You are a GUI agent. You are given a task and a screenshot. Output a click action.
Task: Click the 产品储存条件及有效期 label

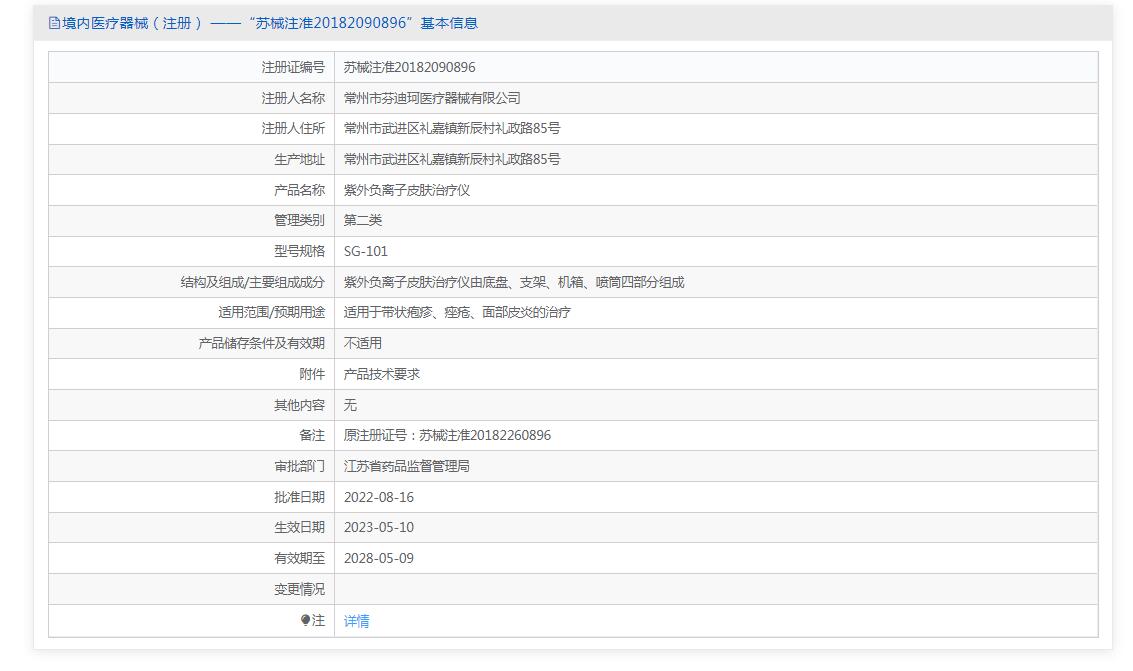pyautogui.click(x=262, y=344)
